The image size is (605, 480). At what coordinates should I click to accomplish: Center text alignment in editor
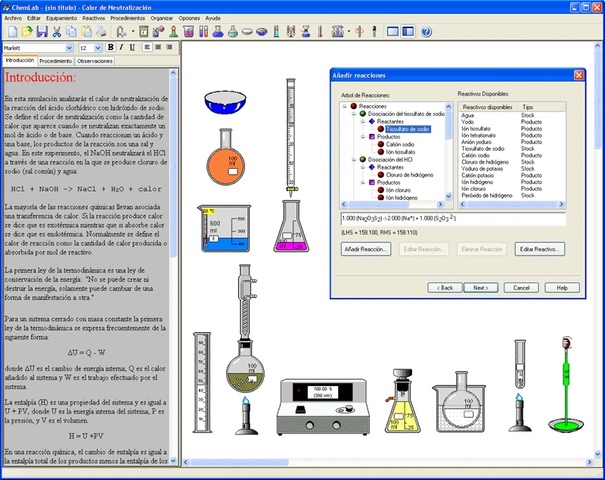[x=158, y=47]
